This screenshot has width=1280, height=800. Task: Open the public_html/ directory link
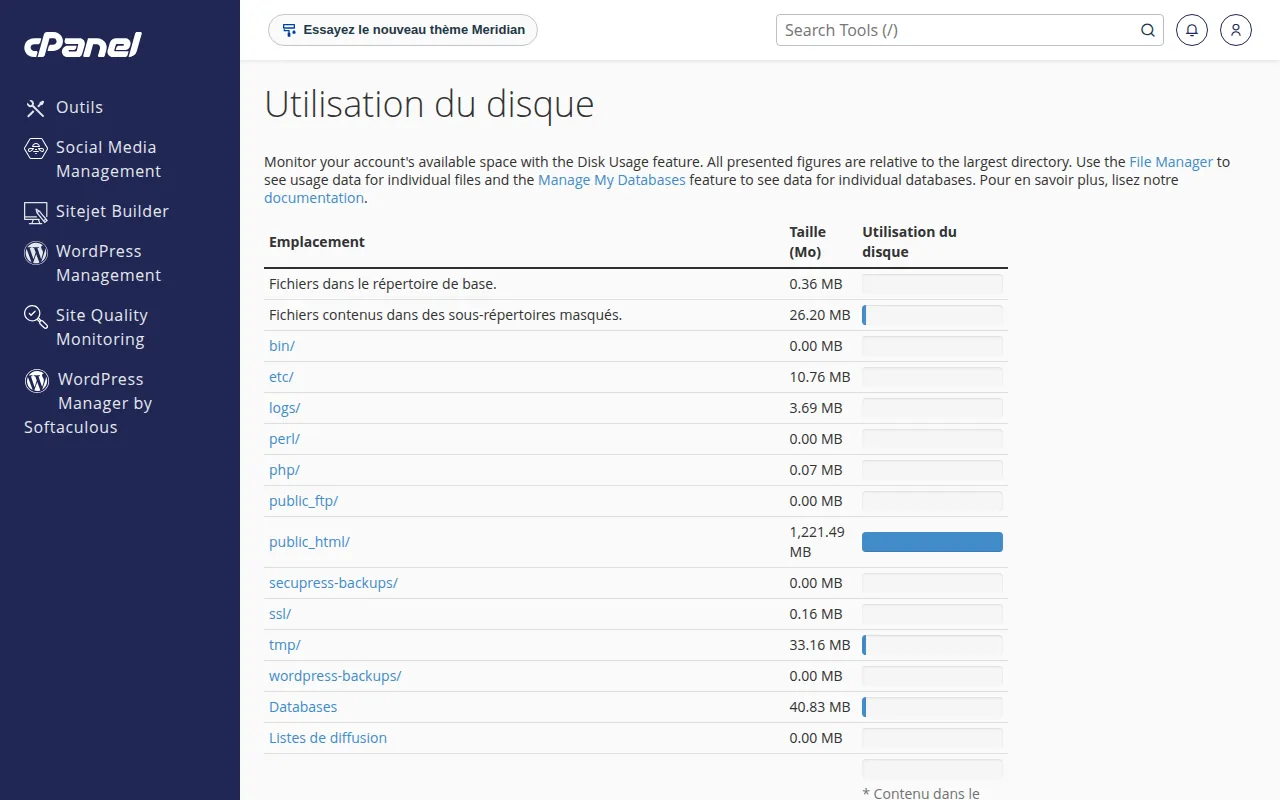[x=309, y=542]
